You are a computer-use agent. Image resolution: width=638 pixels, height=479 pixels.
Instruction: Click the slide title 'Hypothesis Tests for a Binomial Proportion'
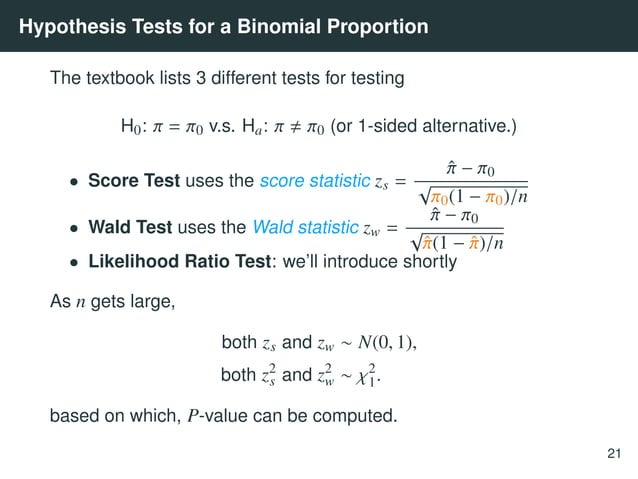pos(223,27)
